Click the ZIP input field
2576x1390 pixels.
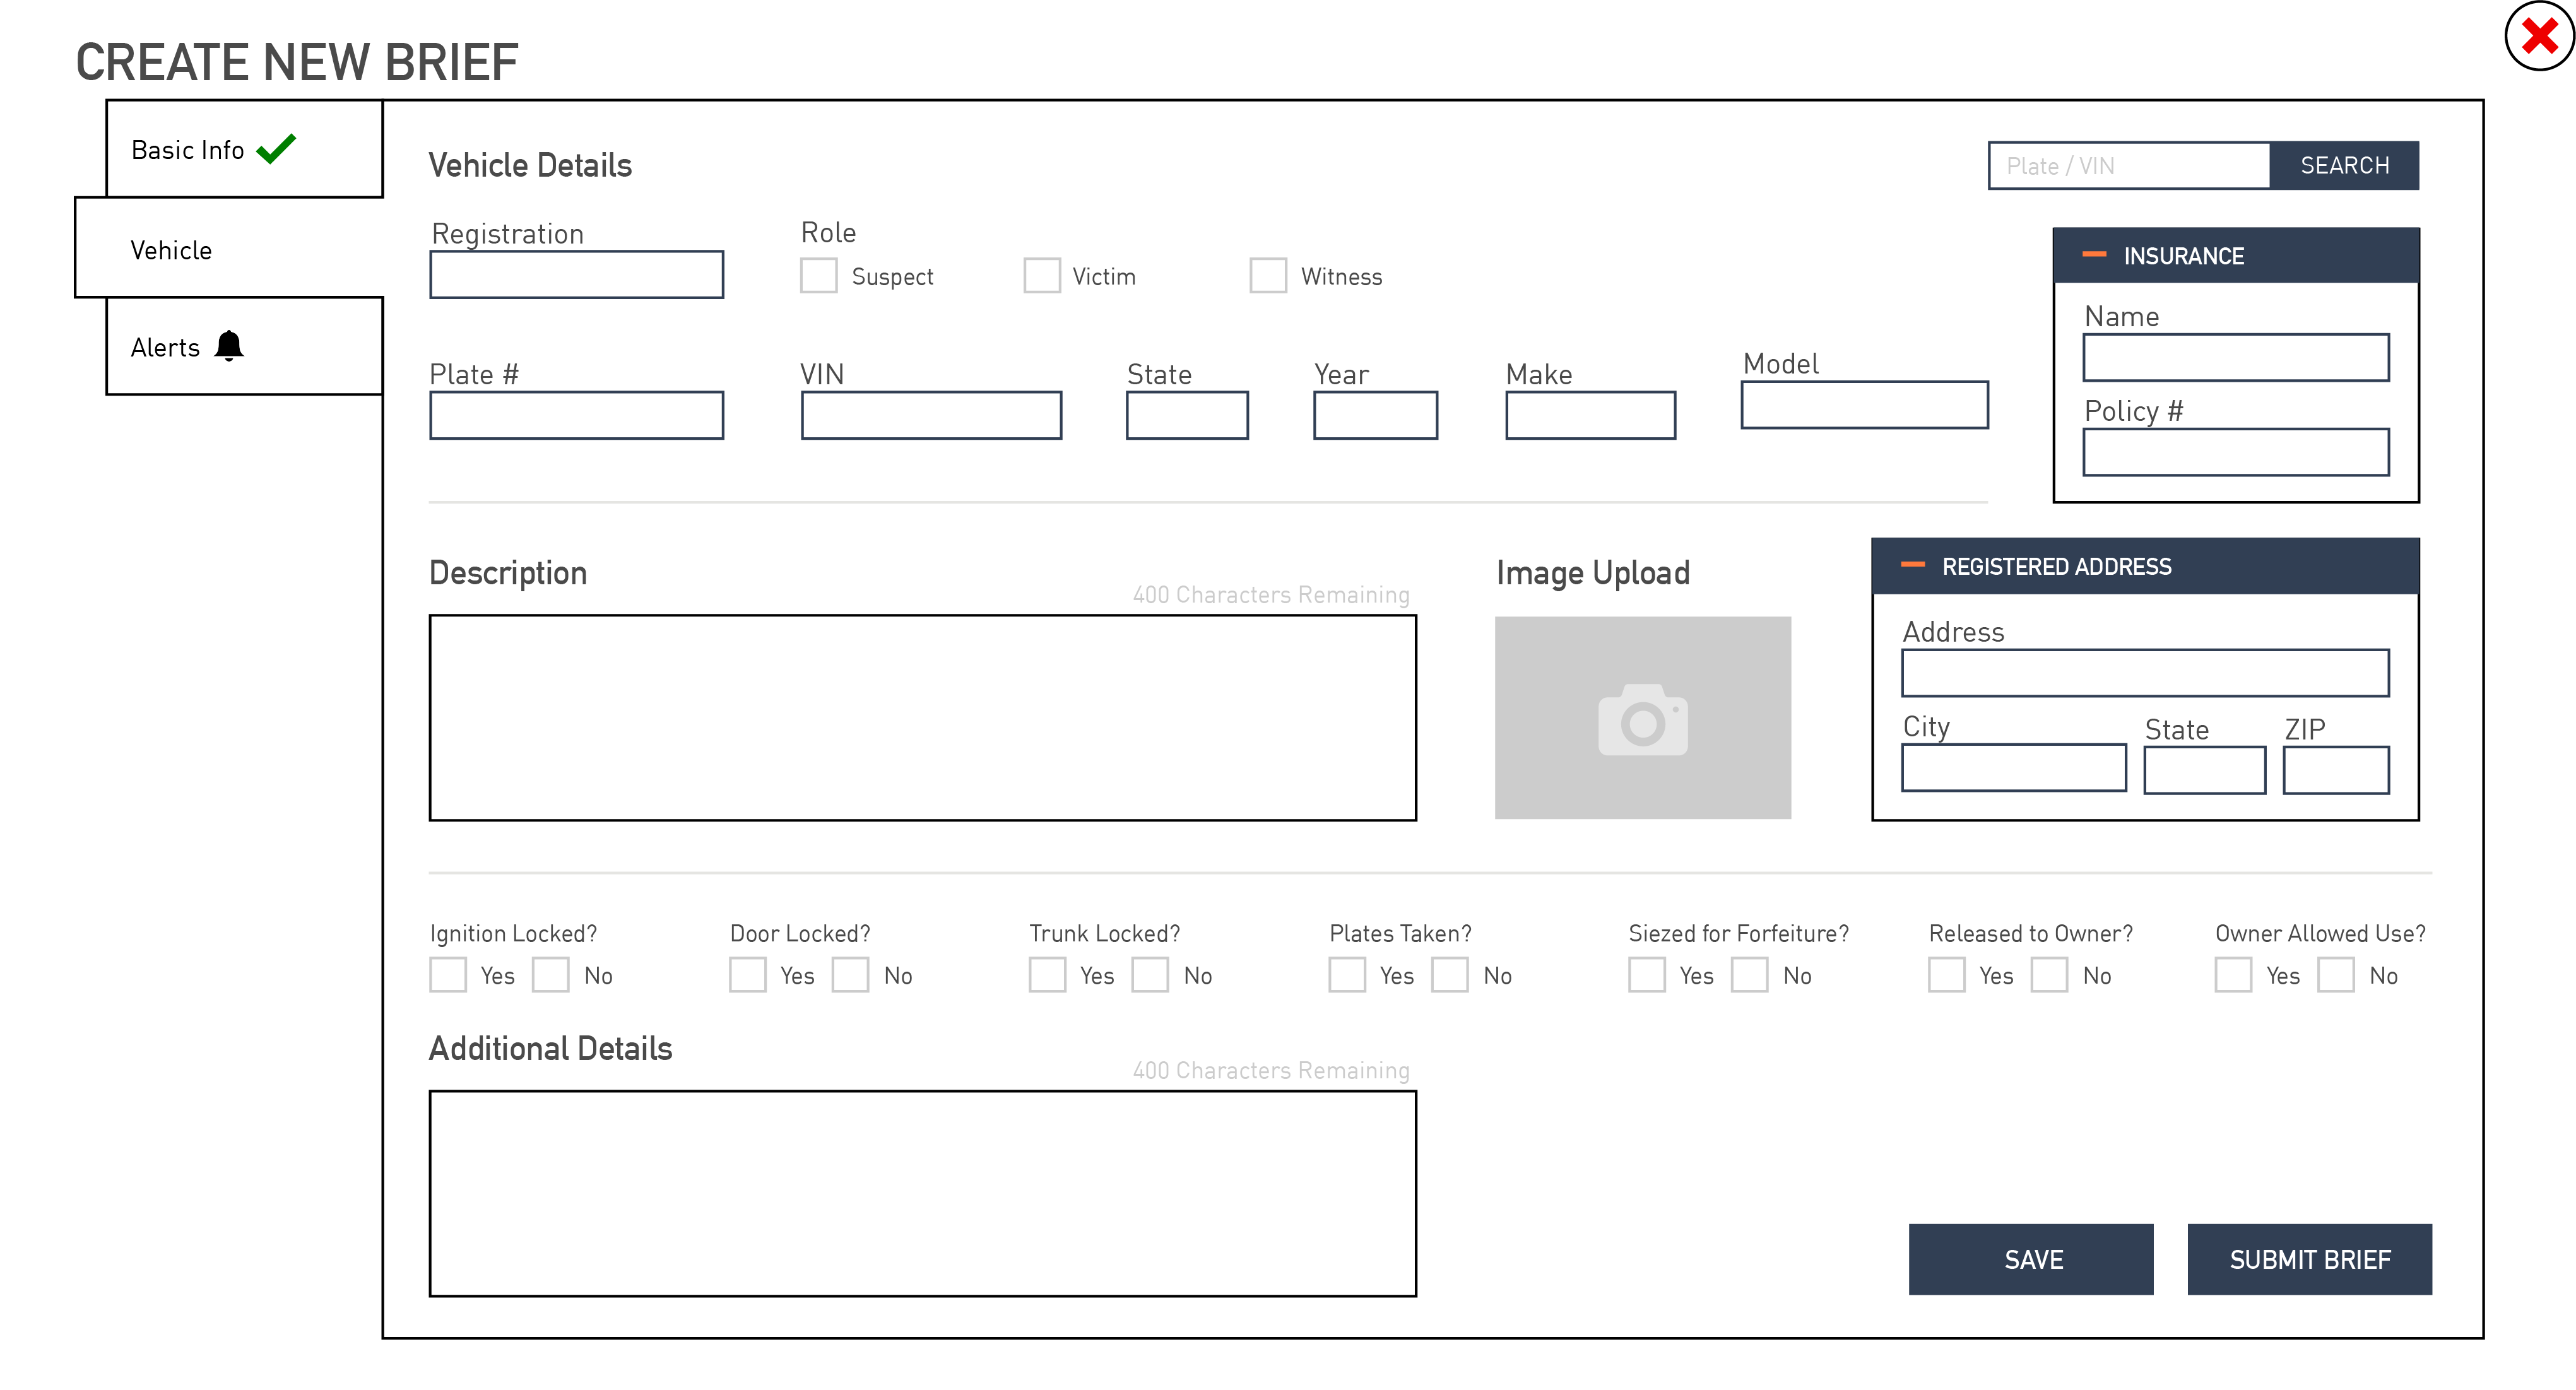click(2337, 770)
